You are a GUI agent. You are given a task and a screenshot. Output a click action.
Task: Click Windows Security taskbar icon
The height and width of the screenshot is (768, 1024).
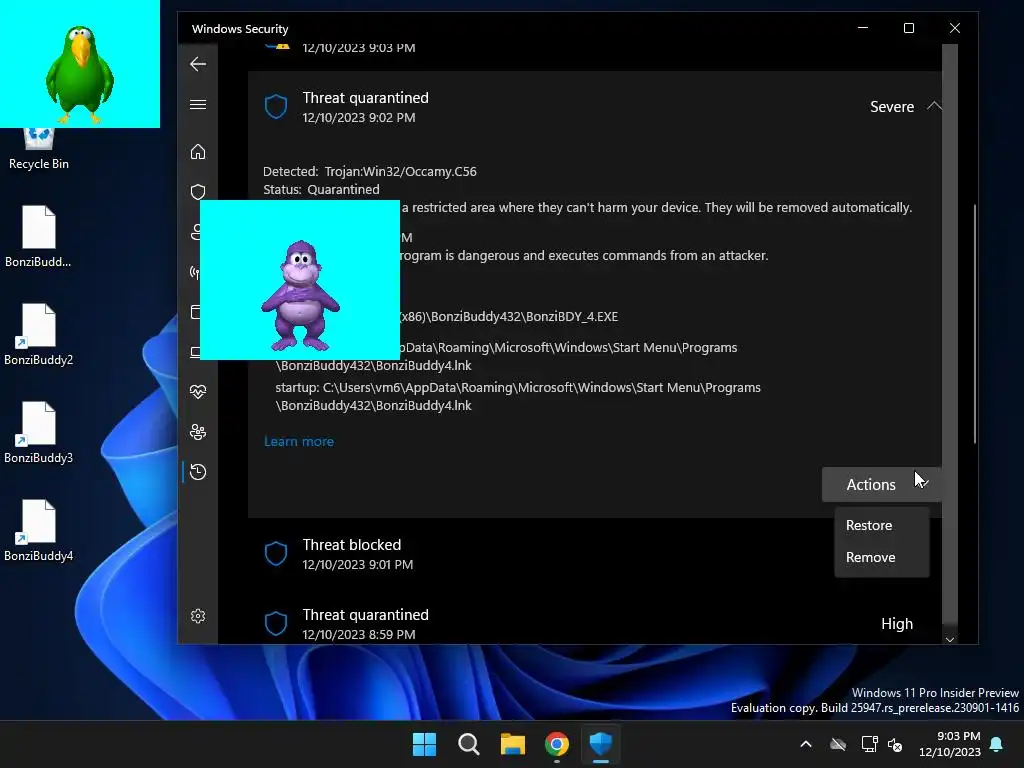point(601,744)
